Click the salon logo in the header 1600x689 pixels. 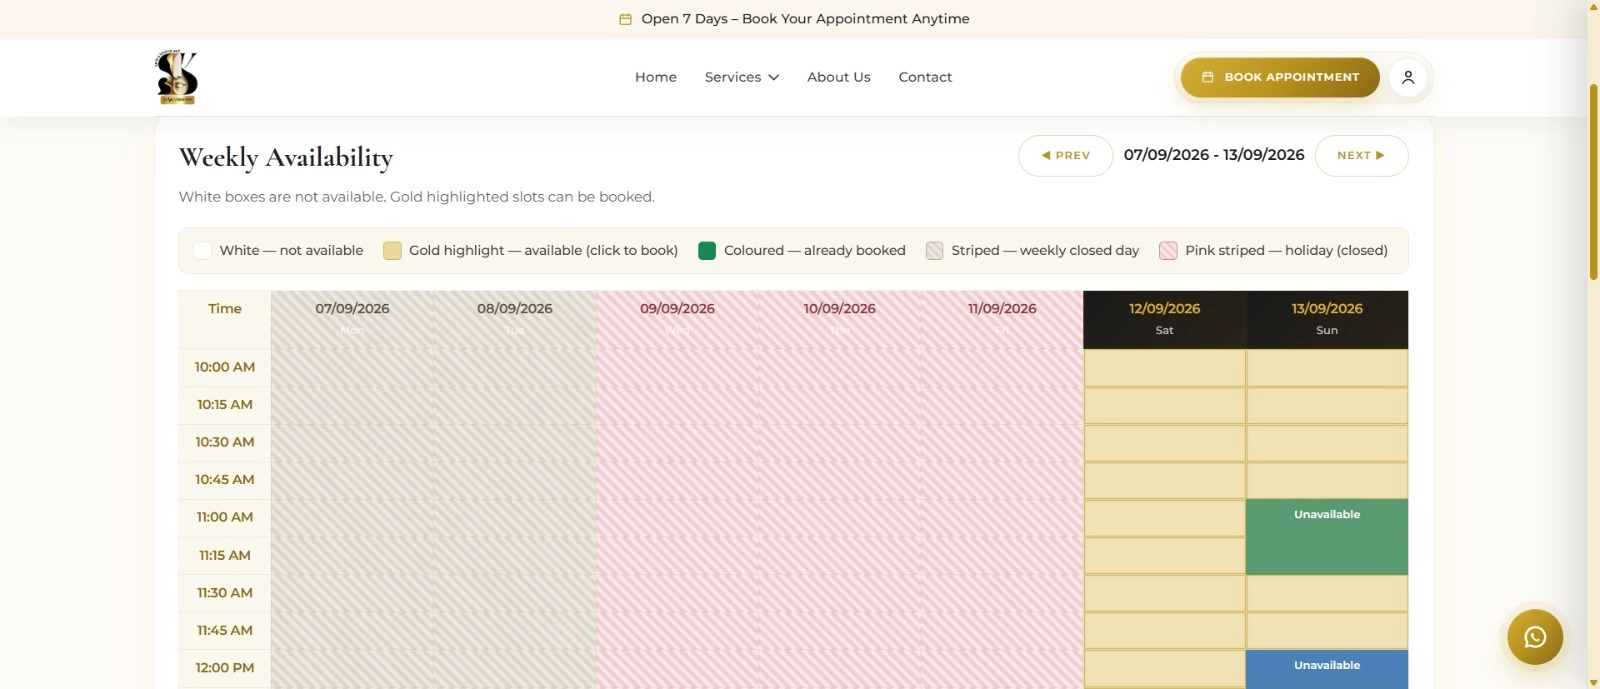(176, 77)
